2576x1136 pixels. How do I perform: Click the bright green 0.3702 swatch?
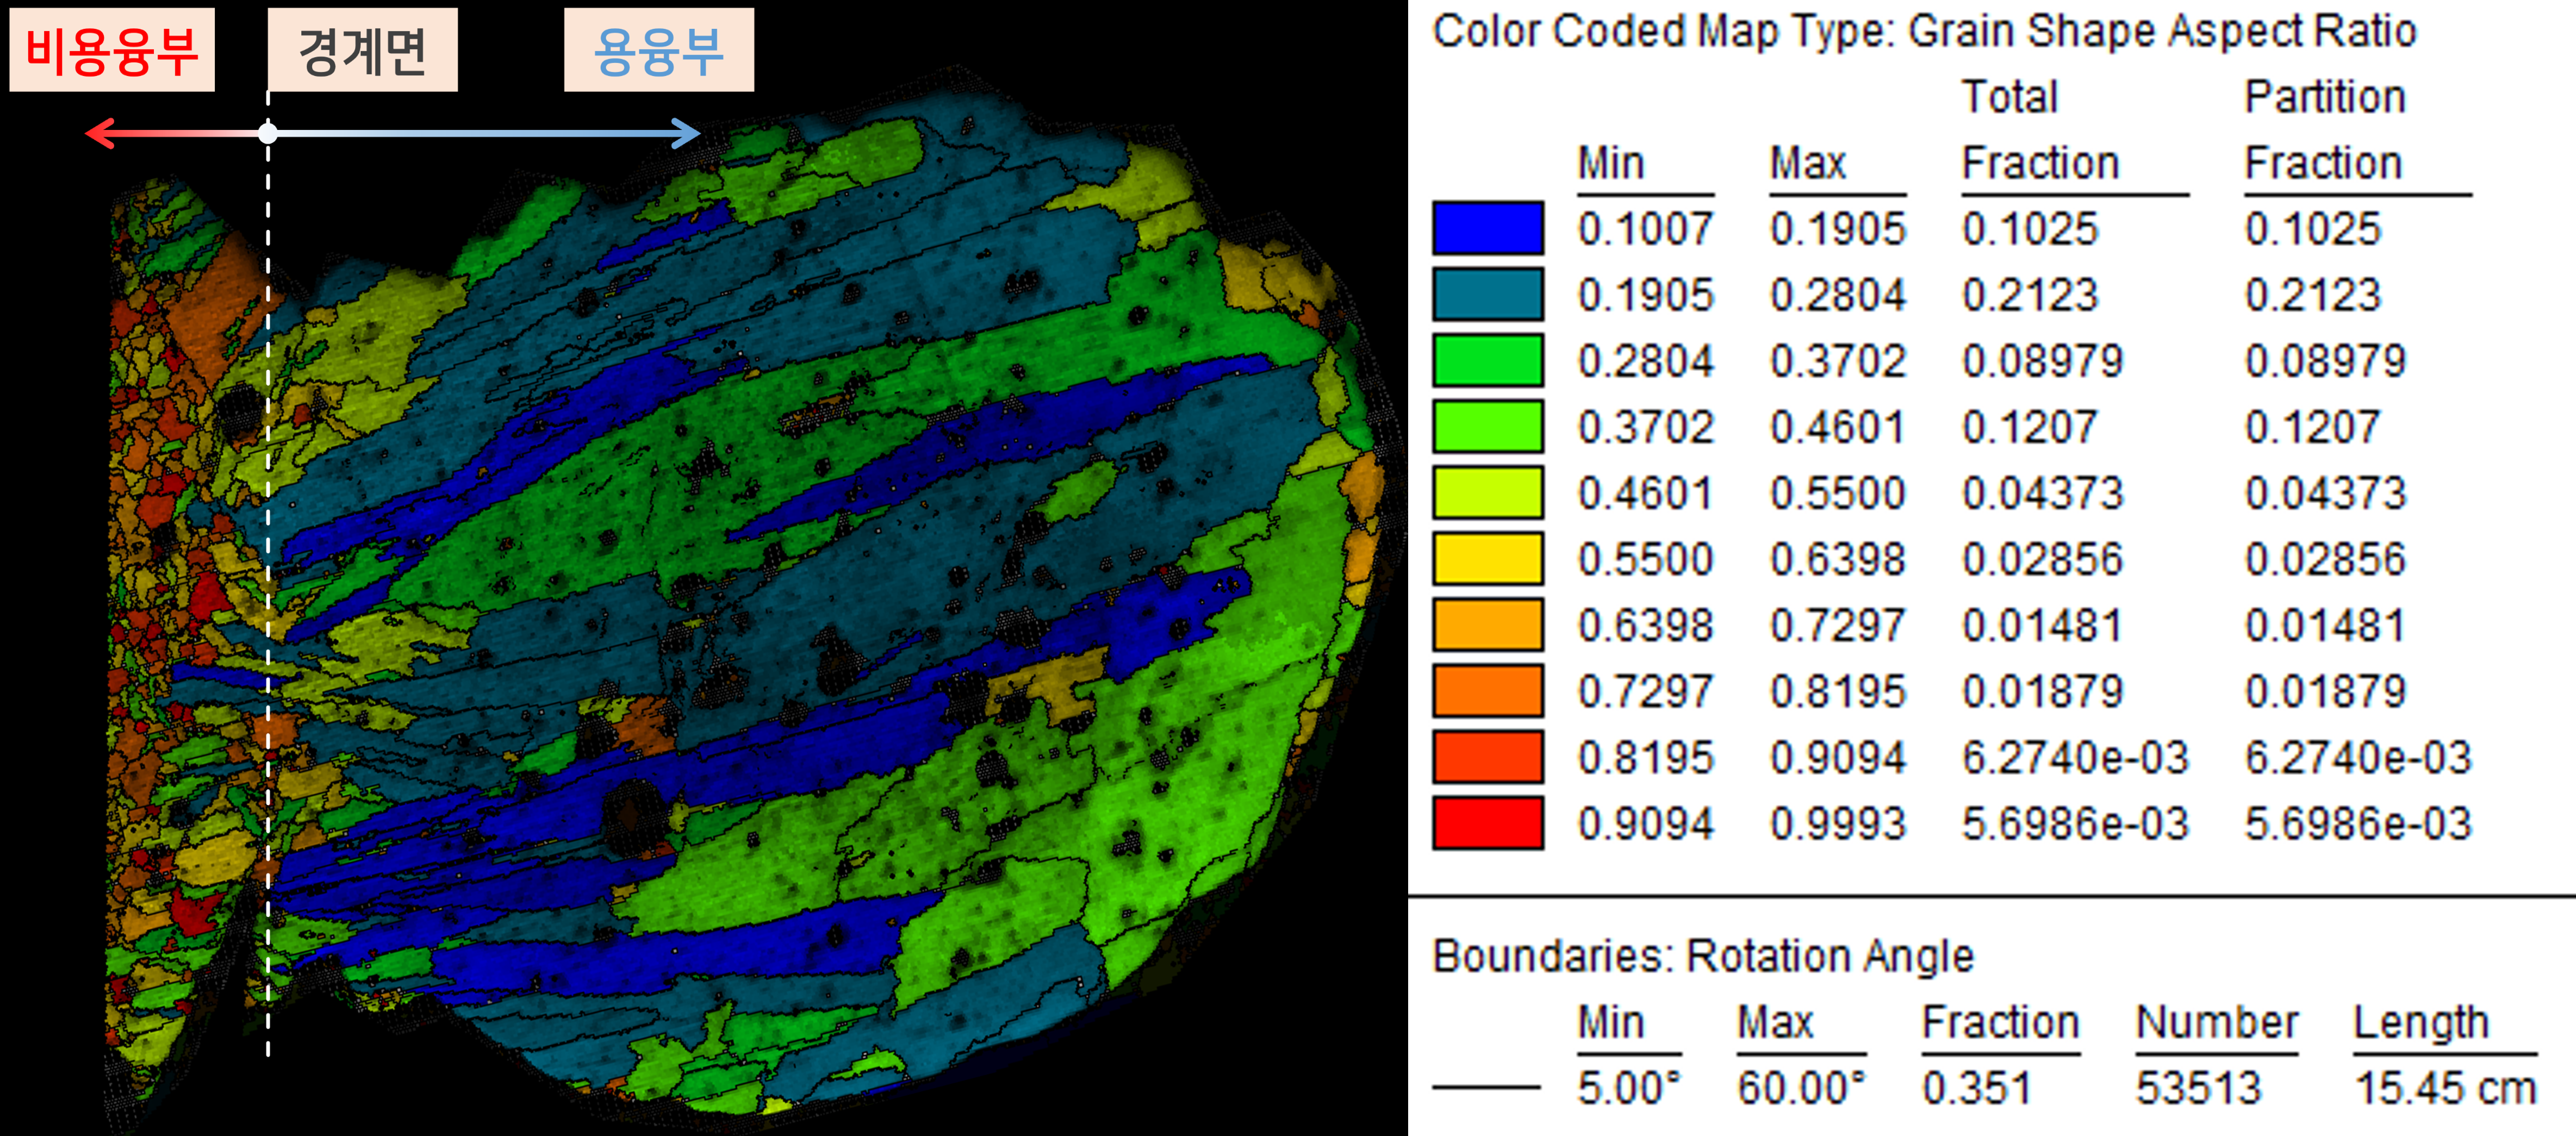1487,426
